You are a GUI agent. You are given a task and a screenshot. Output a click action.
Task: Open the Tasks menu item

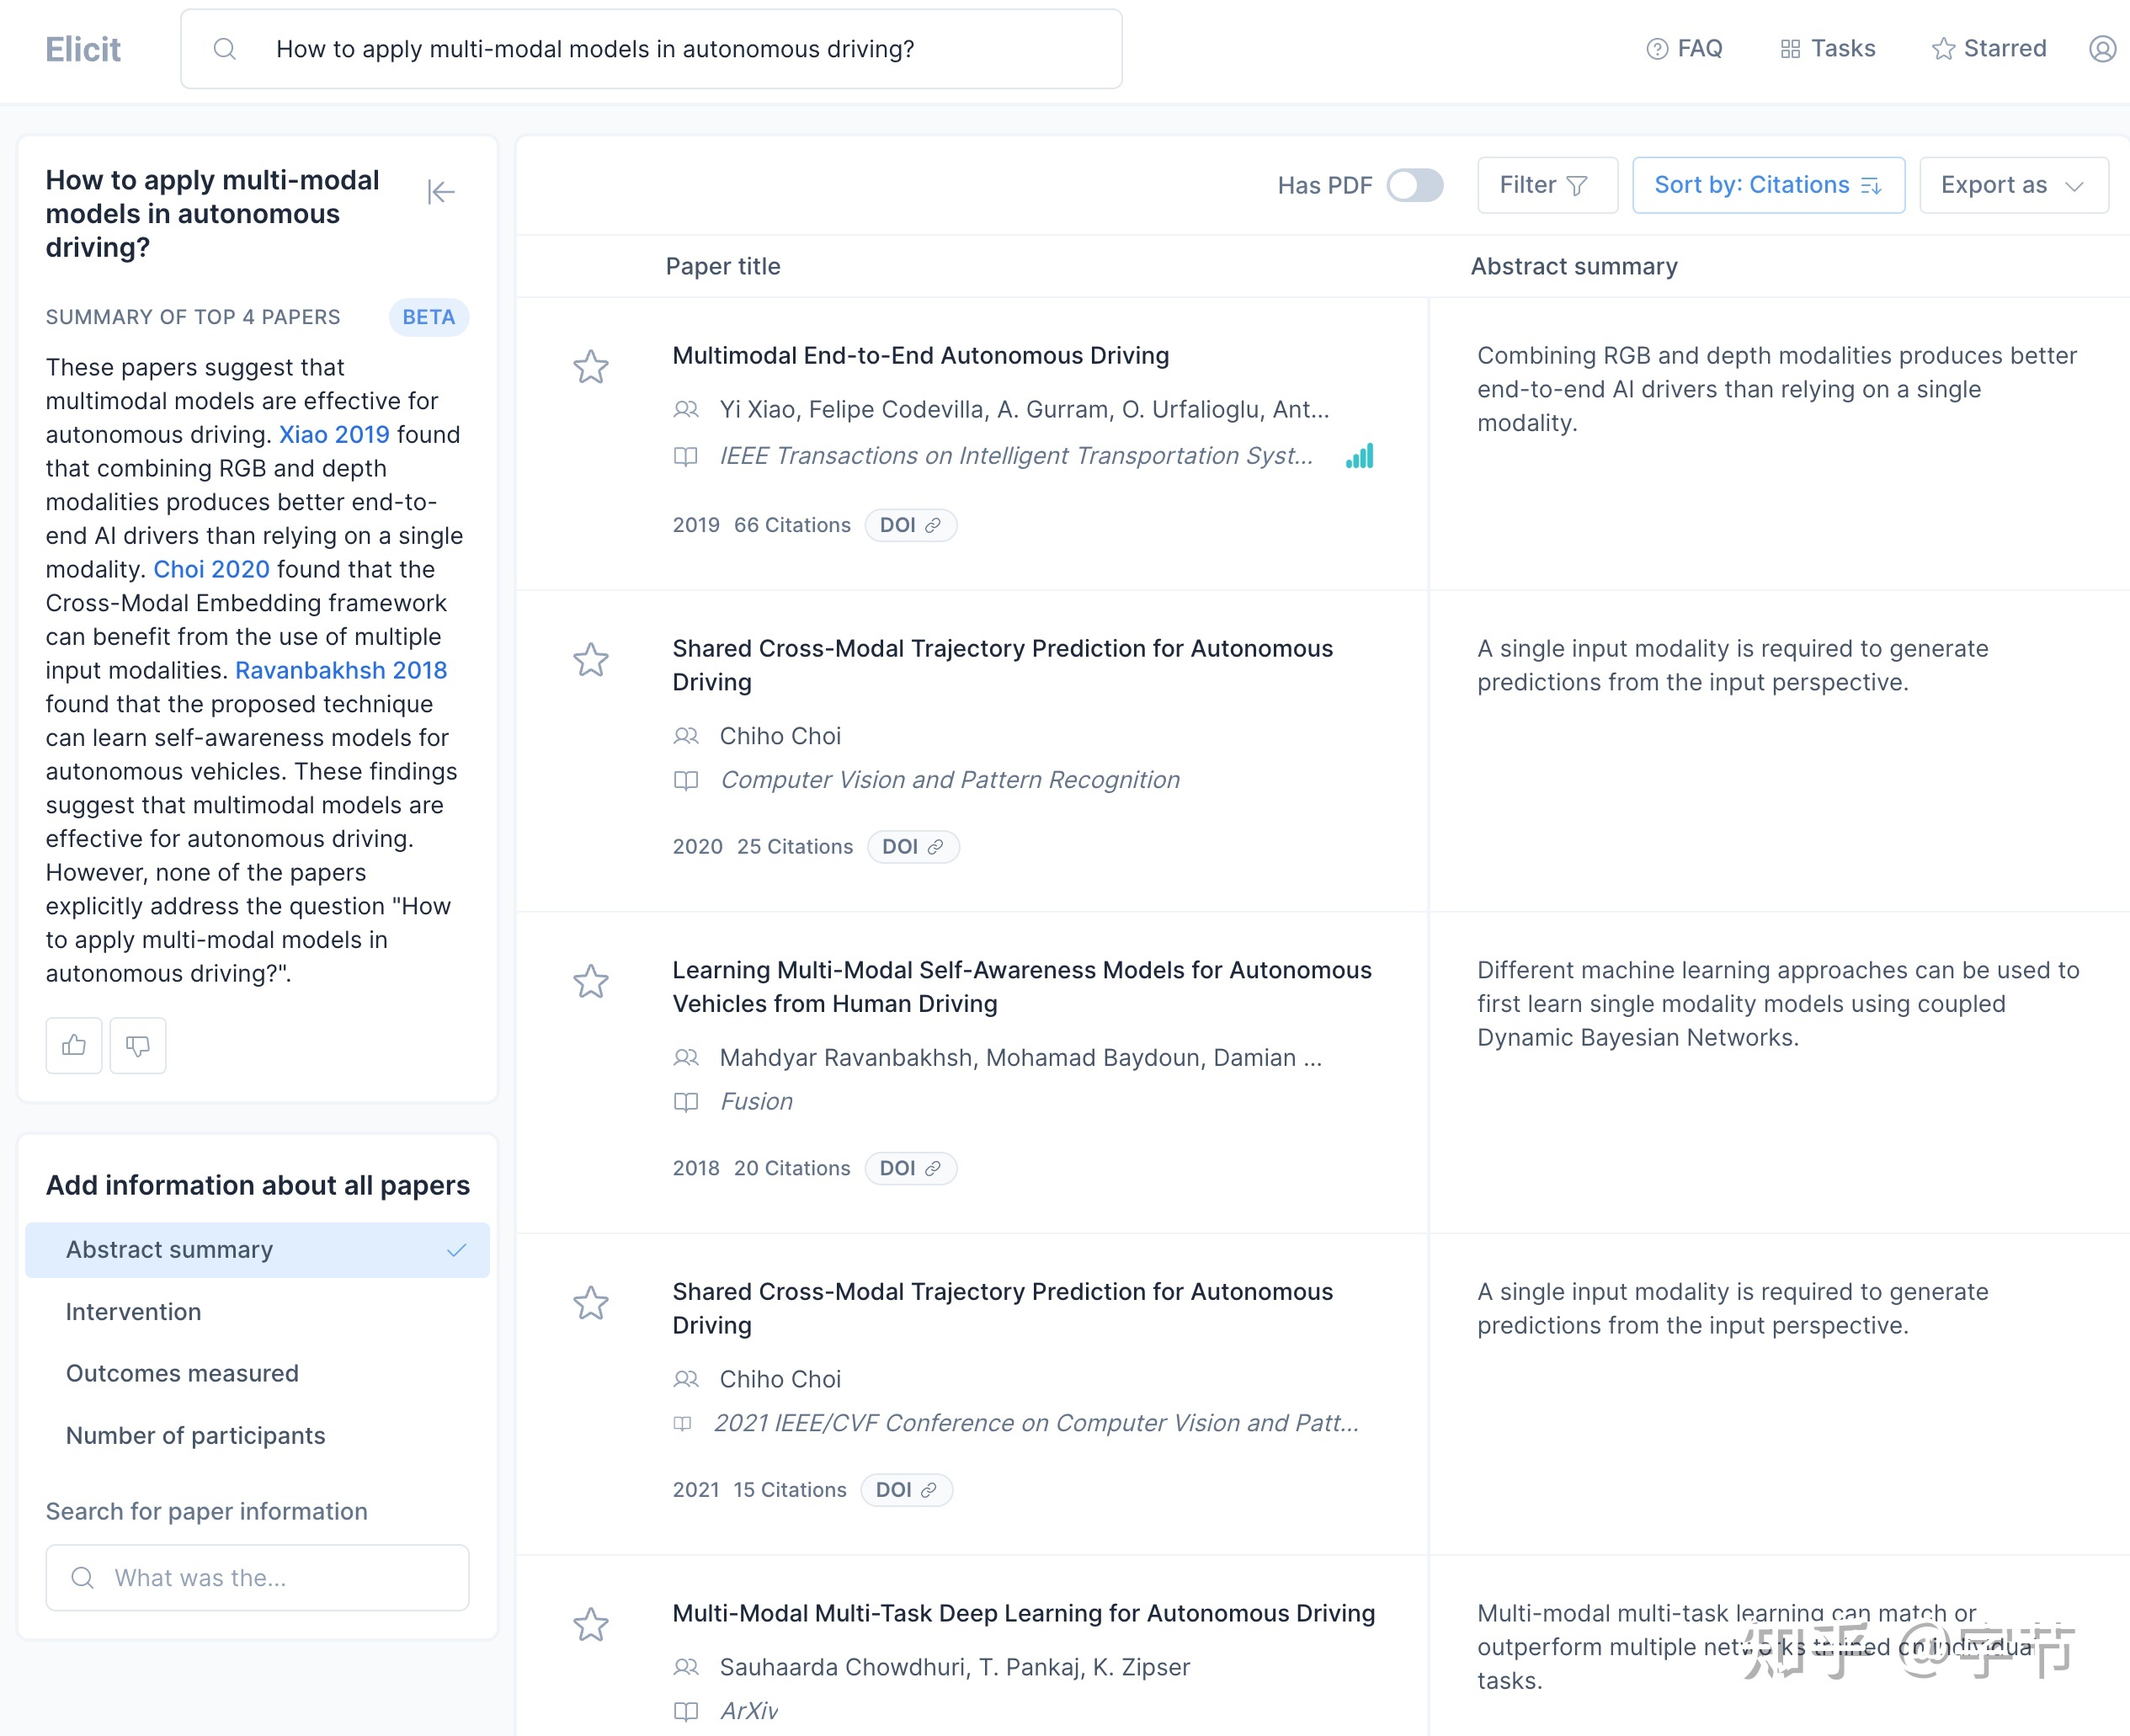(x=1828, y=49)
